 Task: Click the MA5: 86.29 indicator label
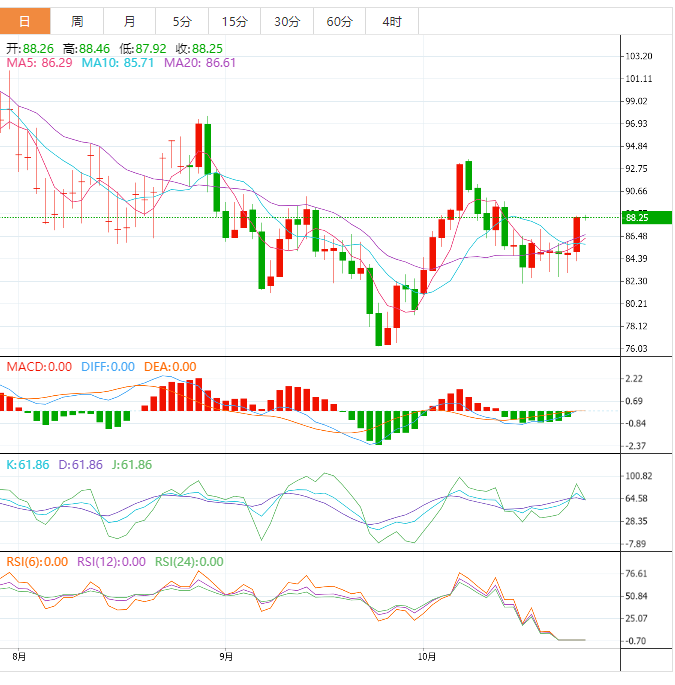pyautogui.click(x=39, y=63)
